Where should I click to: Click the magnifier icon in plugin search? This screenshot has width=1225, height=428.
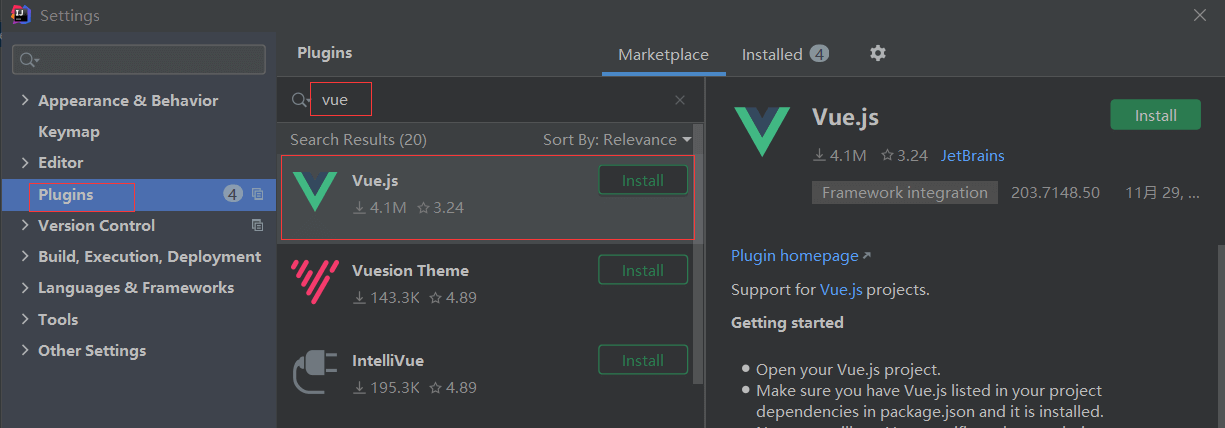(x=300, y=100)
